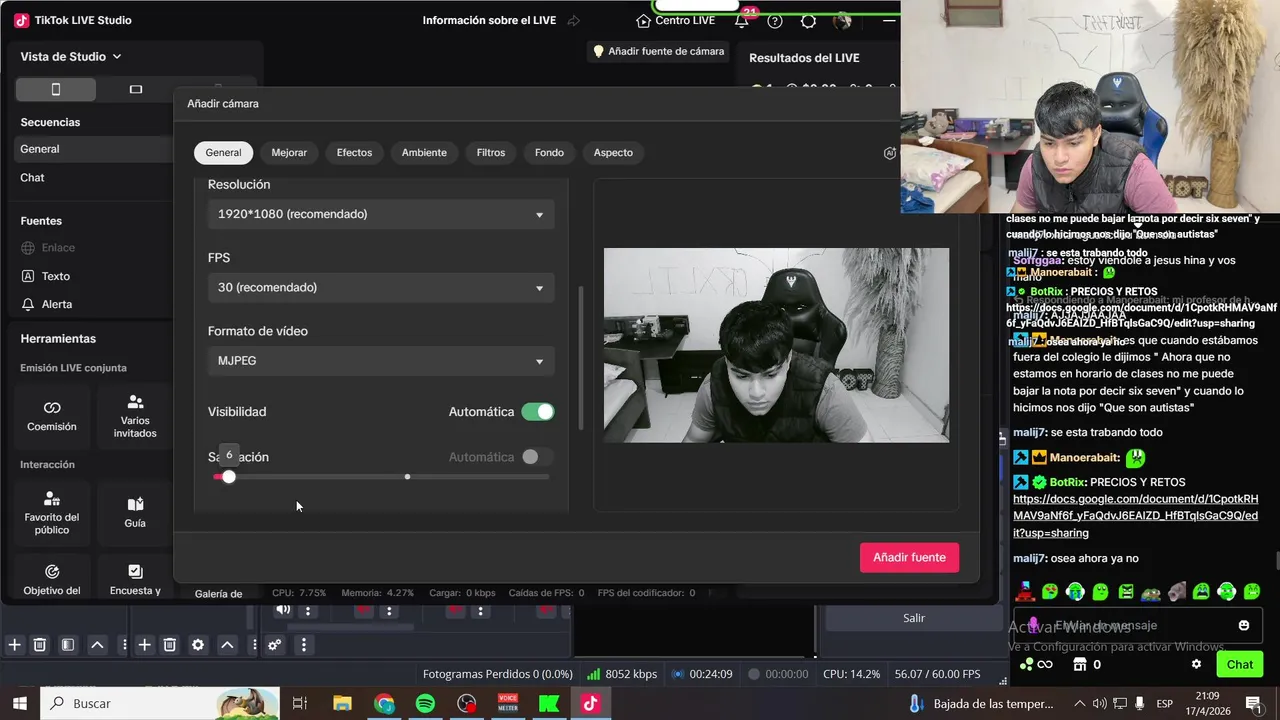Viewport: 1280px width, 720px height.
Task: Select the portrait phone layout icon
Action: [56, 89]
